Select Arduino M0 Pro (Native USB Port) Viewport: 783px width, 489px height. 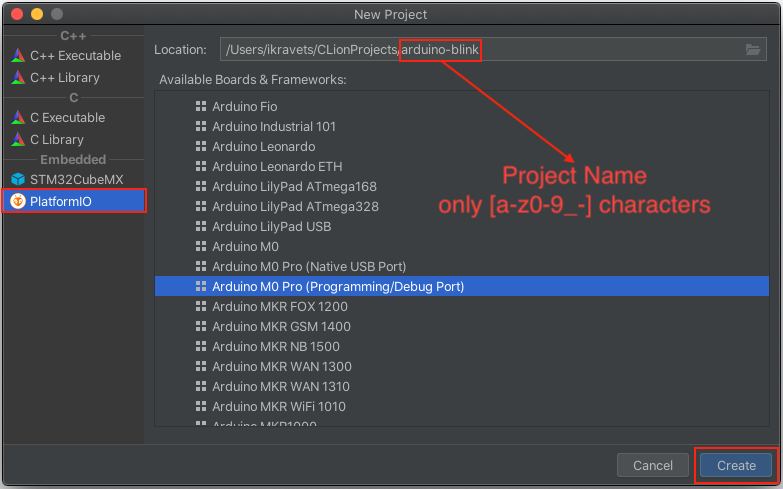point(462,266)
